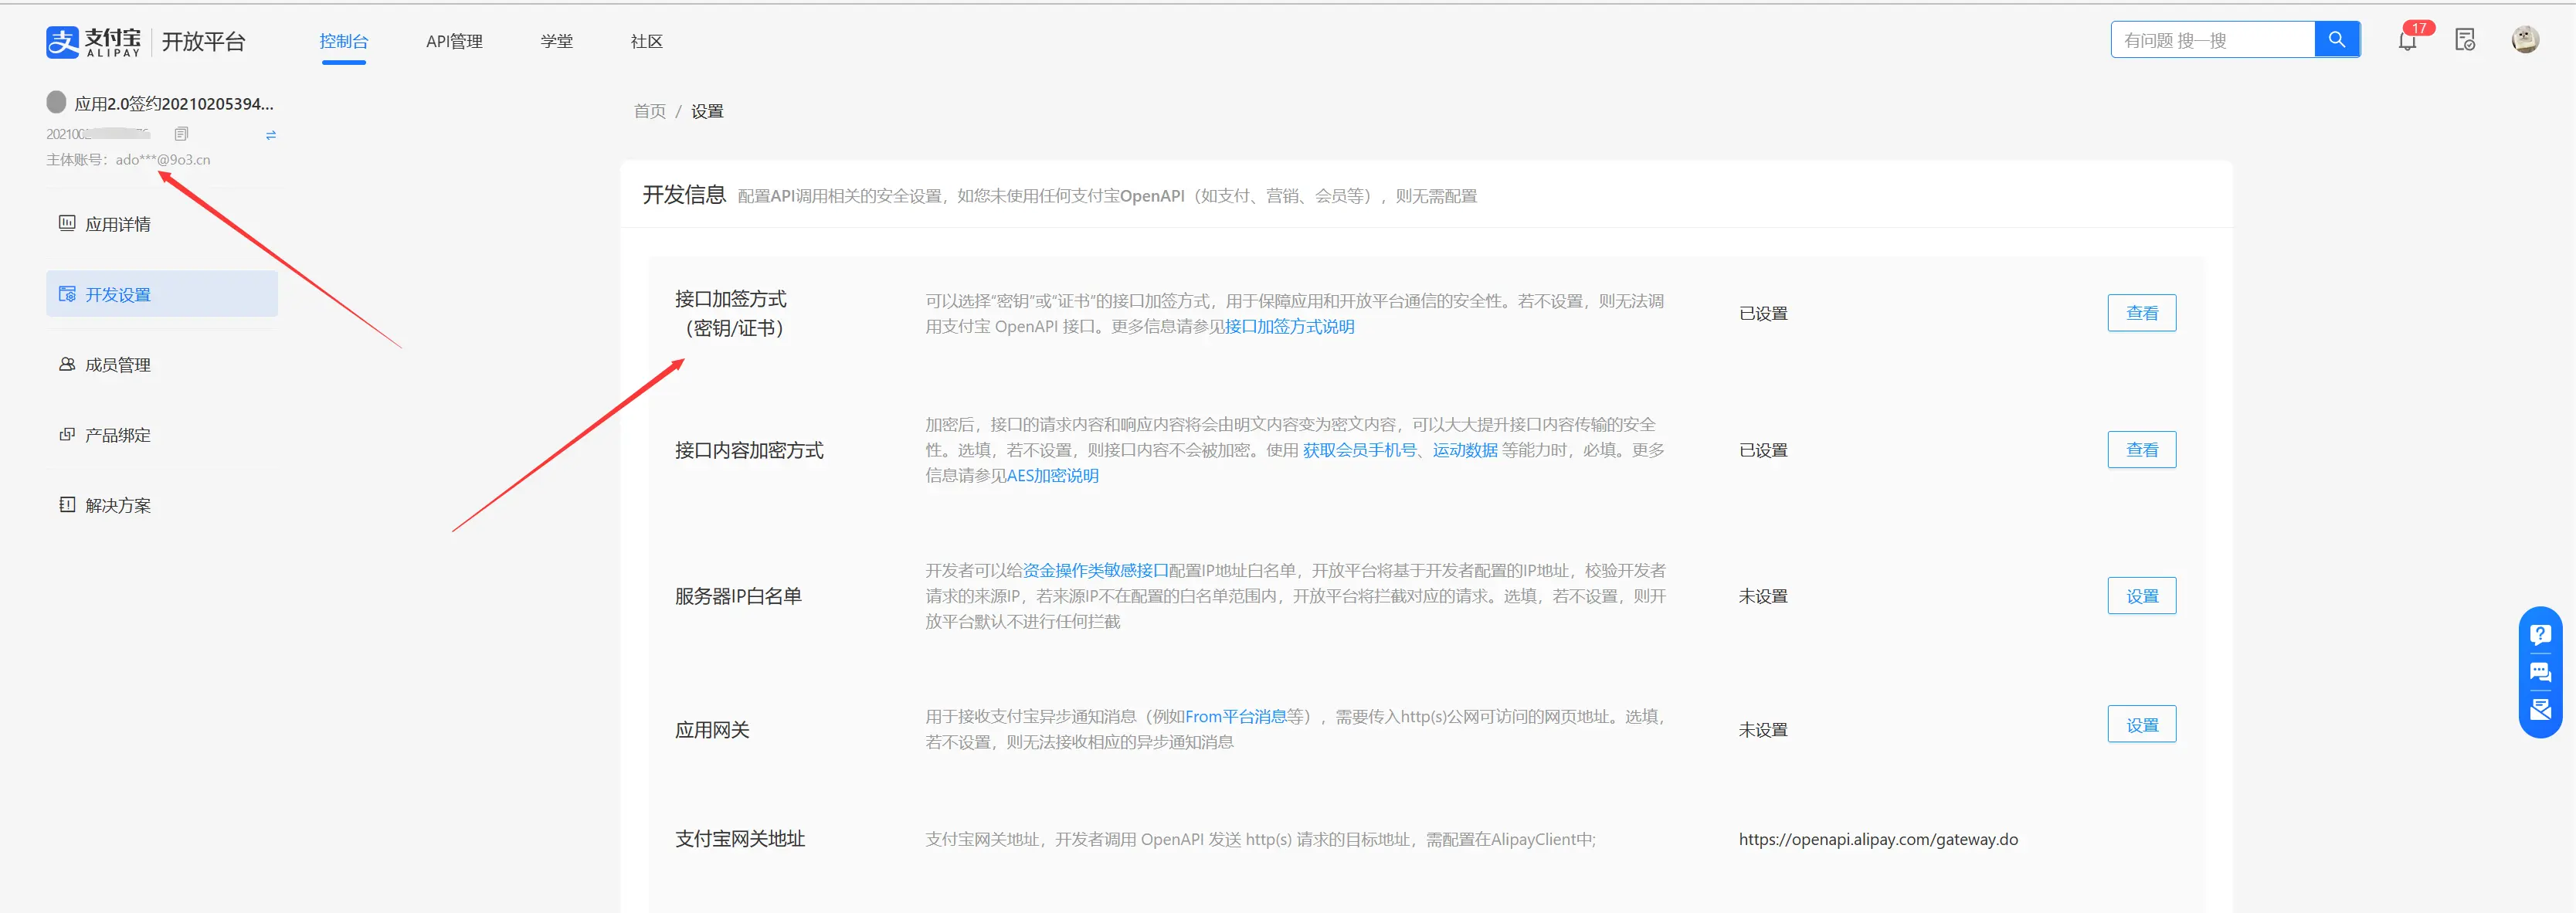This screenshot has height=913, width=2576.
Task: Open the user avatar menu
Action: click(x=2525, y=40)
